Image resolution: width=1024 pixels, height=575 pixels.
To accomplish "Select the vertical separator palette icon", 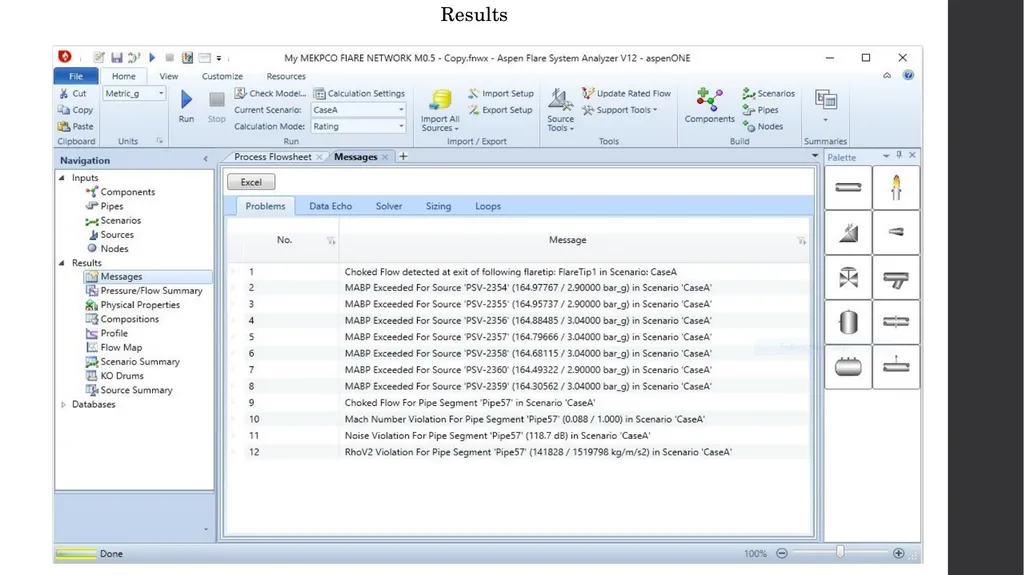I will (x=848, y=322).
